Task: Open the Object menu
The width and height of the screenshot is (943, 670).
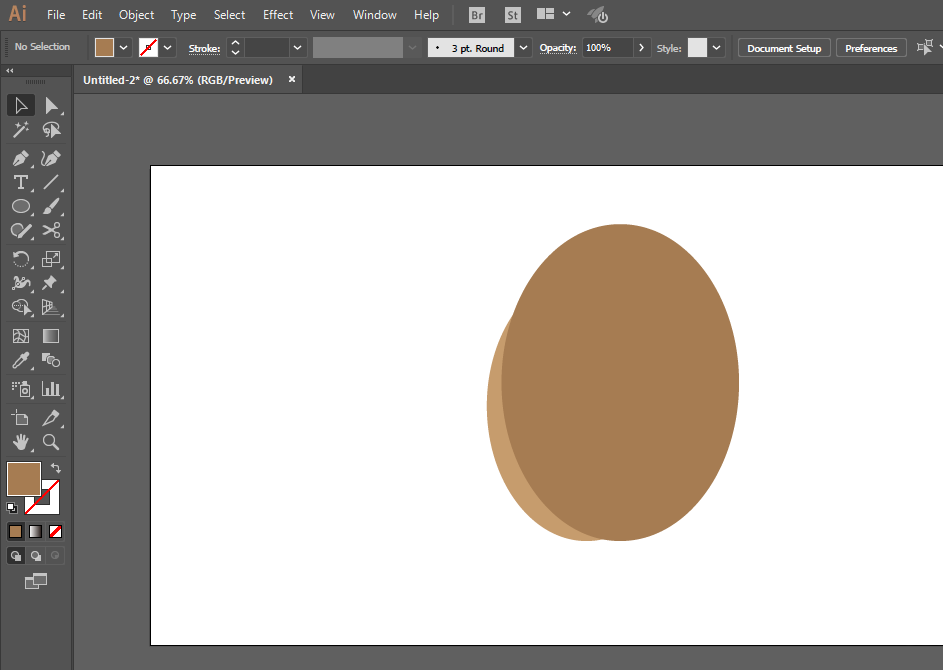Action: click(137, 15)
